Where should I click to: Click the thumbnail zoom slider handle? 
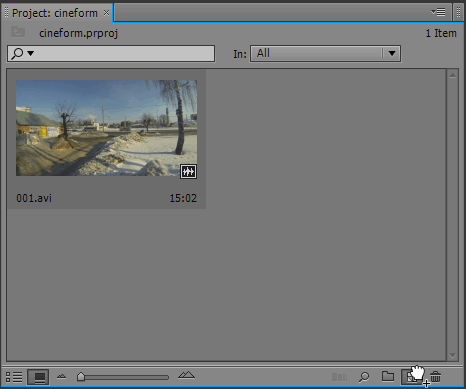[81, 376]
